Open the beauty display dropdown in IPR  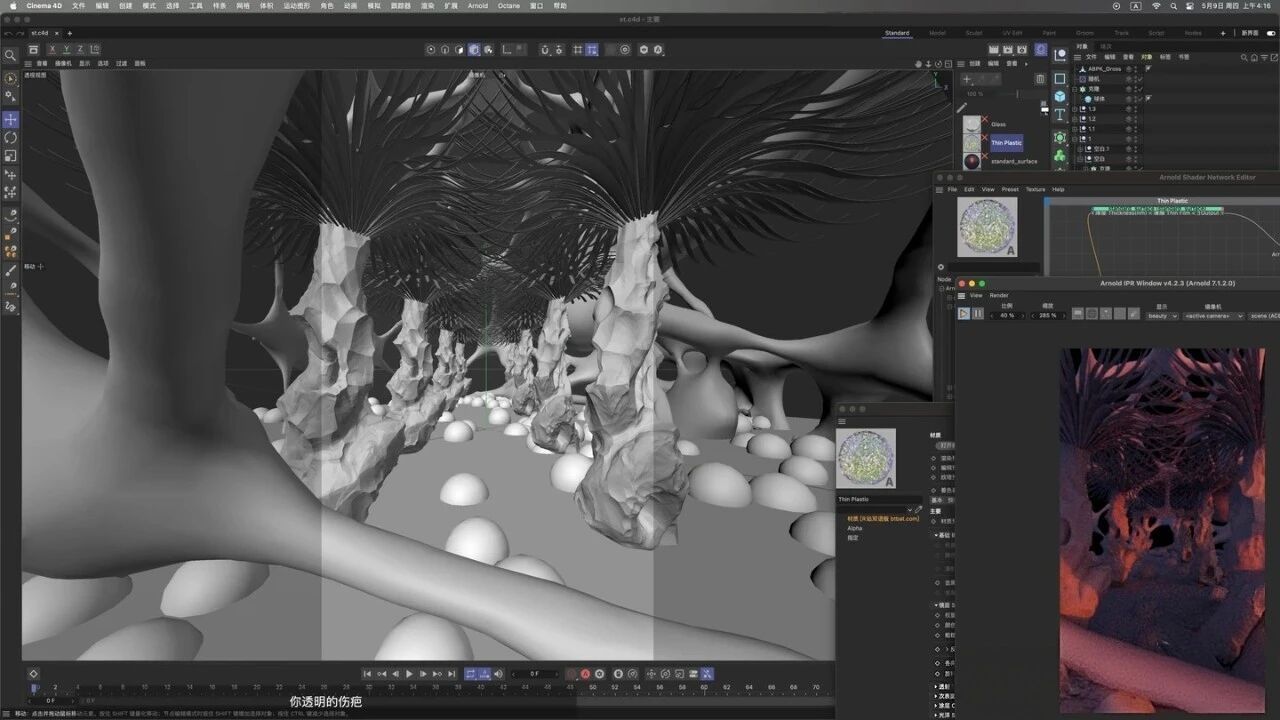(x=1162, y=316)
